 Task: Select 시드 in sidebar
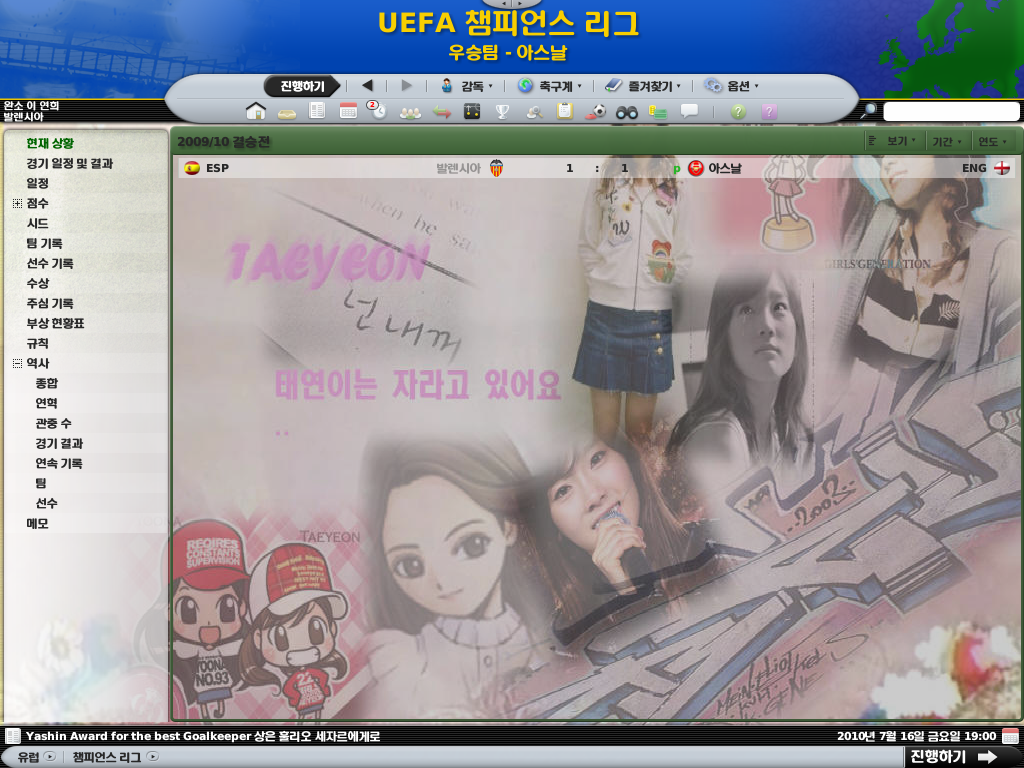point(37,223)
